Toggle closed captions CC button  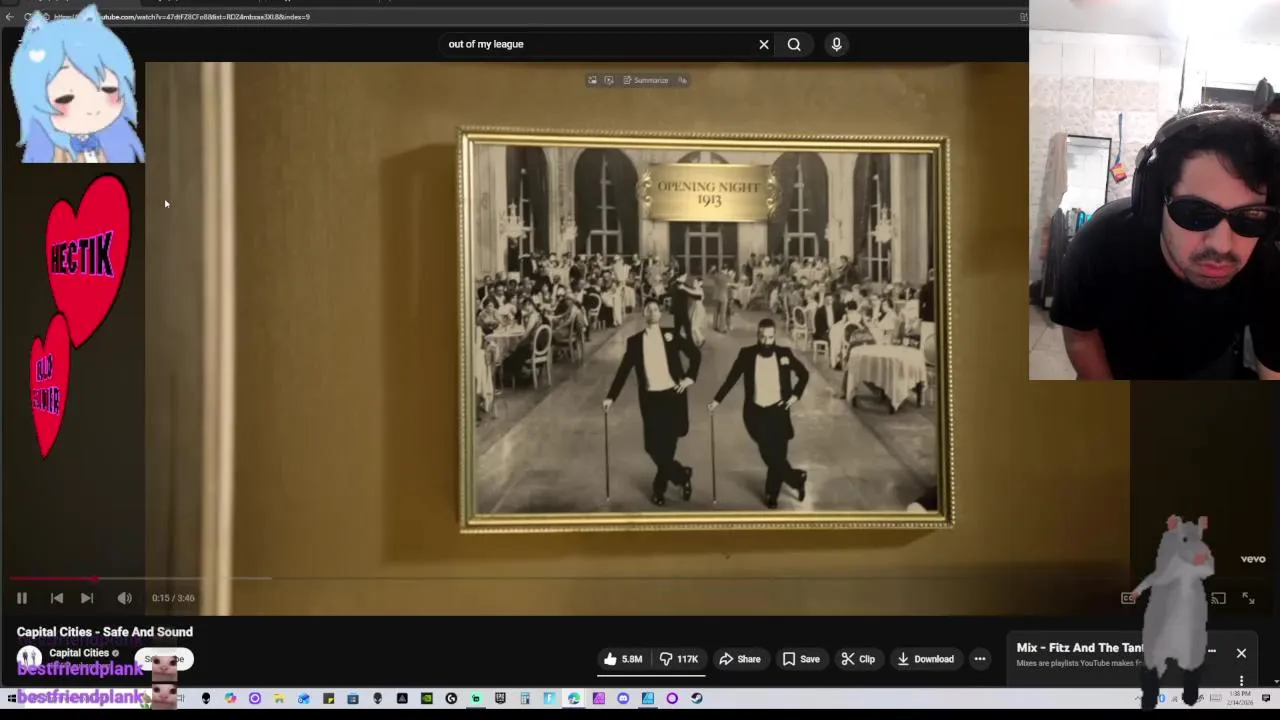(1128, 598)
